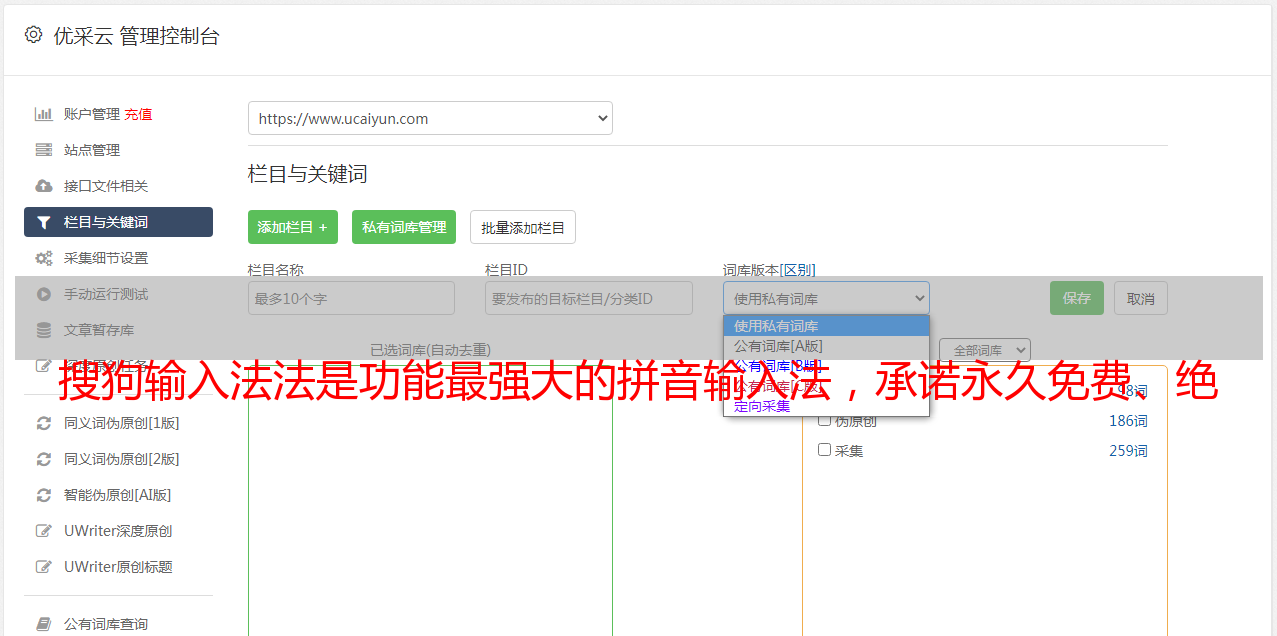Tick the 采集 checkbox
The image size is (1277, 636).
tap(825, 450)
